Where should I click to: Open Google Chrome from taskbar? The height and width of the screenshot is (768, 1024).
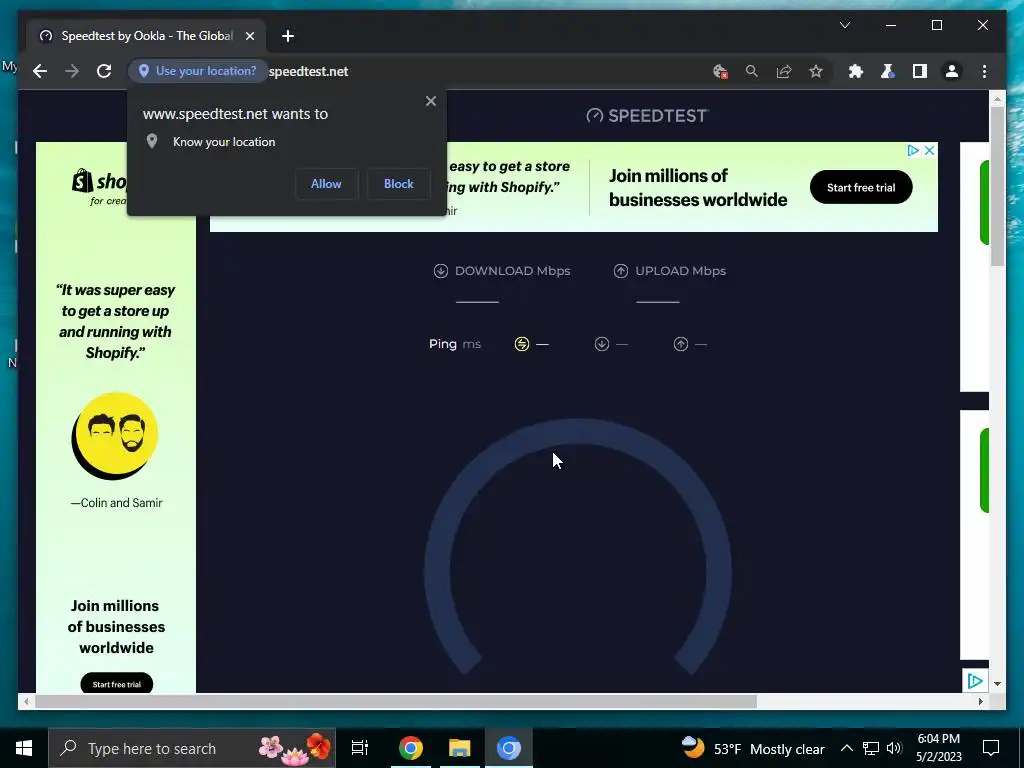(x=411, y=748)
